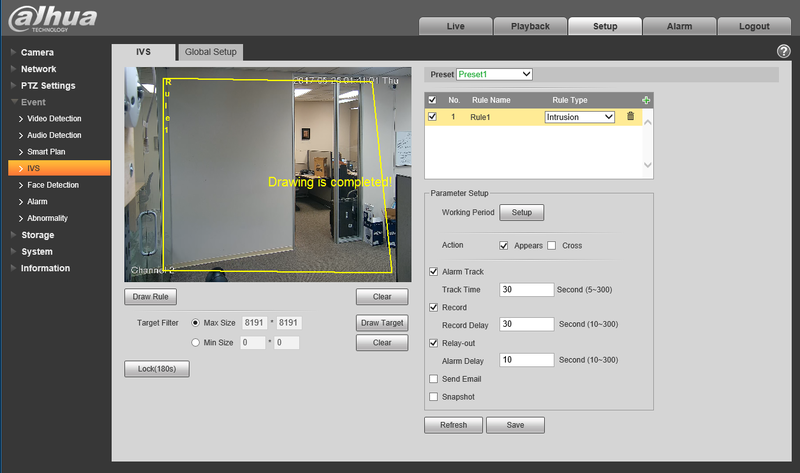Click the Track Time input field

(526, 289)
